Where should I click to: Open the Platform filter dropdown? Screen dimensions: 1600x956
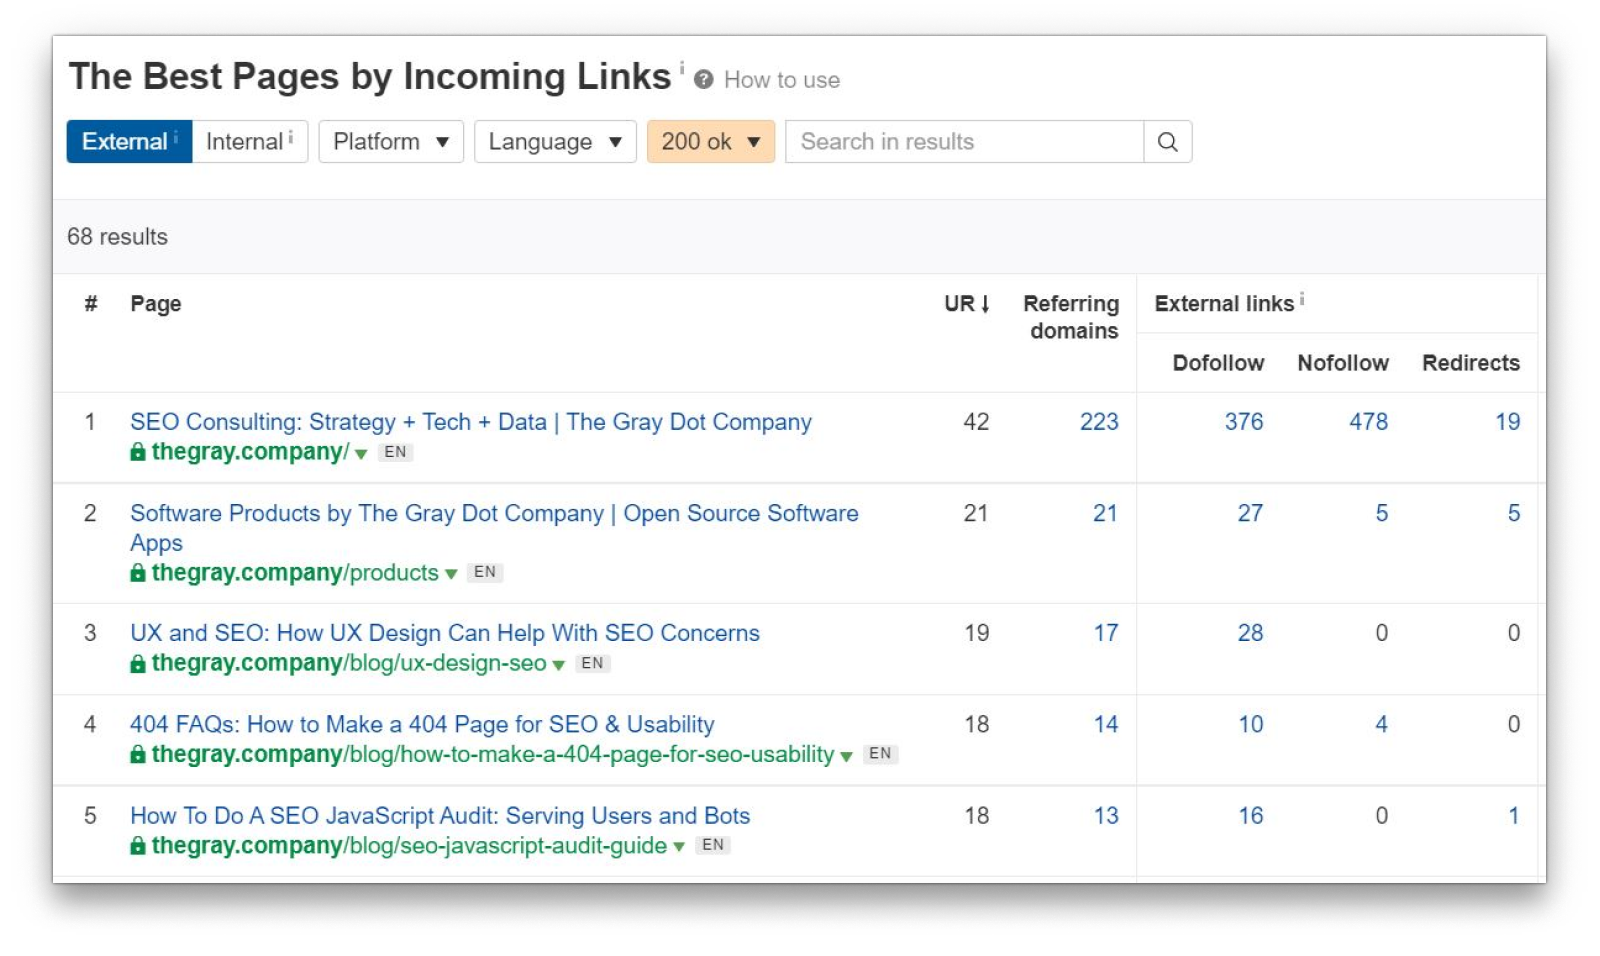390,142
